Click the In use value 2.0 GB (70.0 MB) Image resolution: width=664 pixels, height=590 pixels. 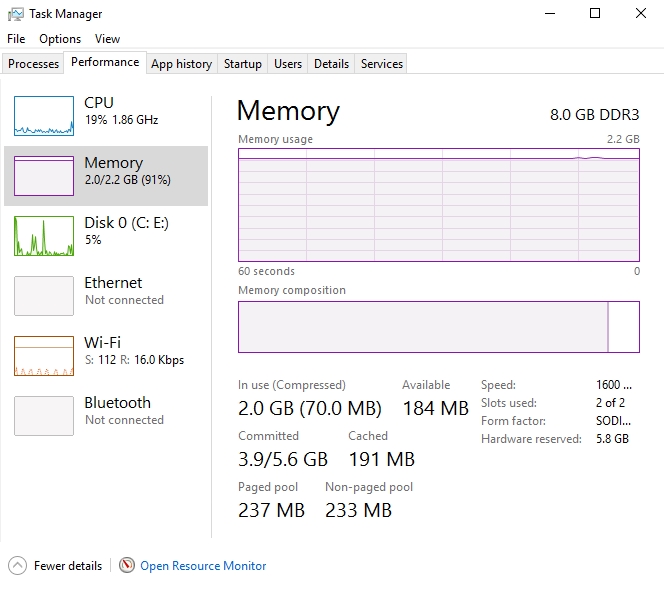coord(310,408)
